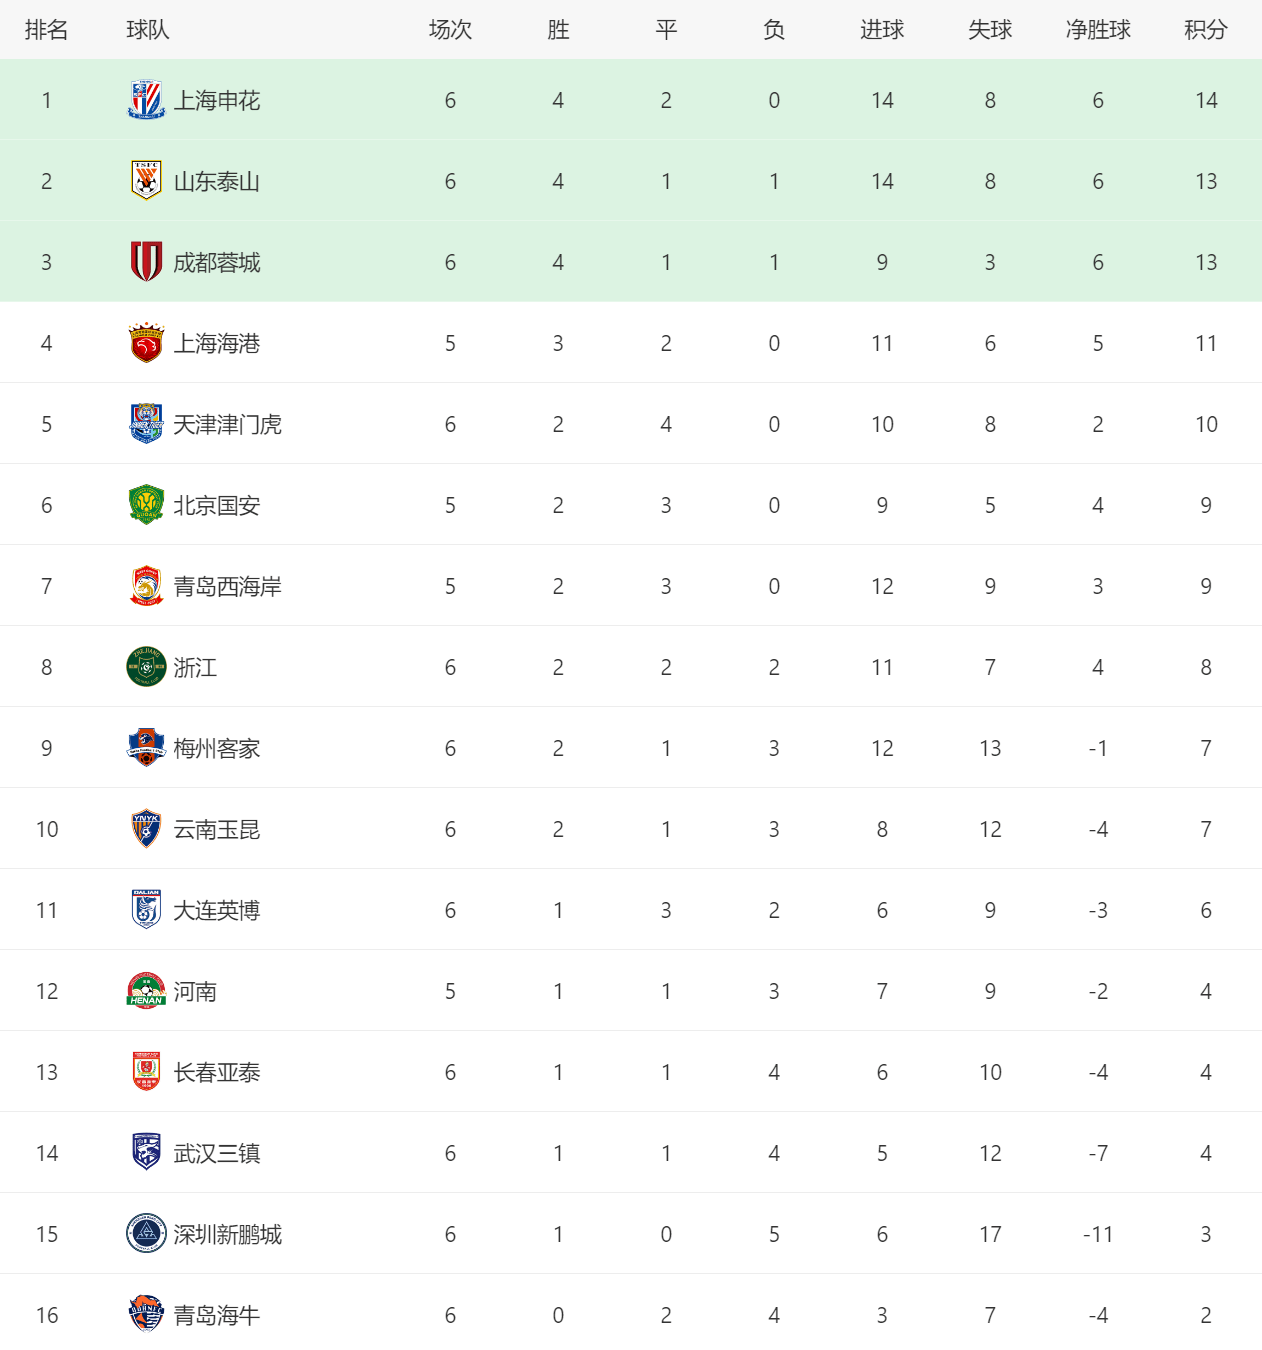Click the 排名 column header
This screenshot has height=1350, width=1262.
(46, 30)
